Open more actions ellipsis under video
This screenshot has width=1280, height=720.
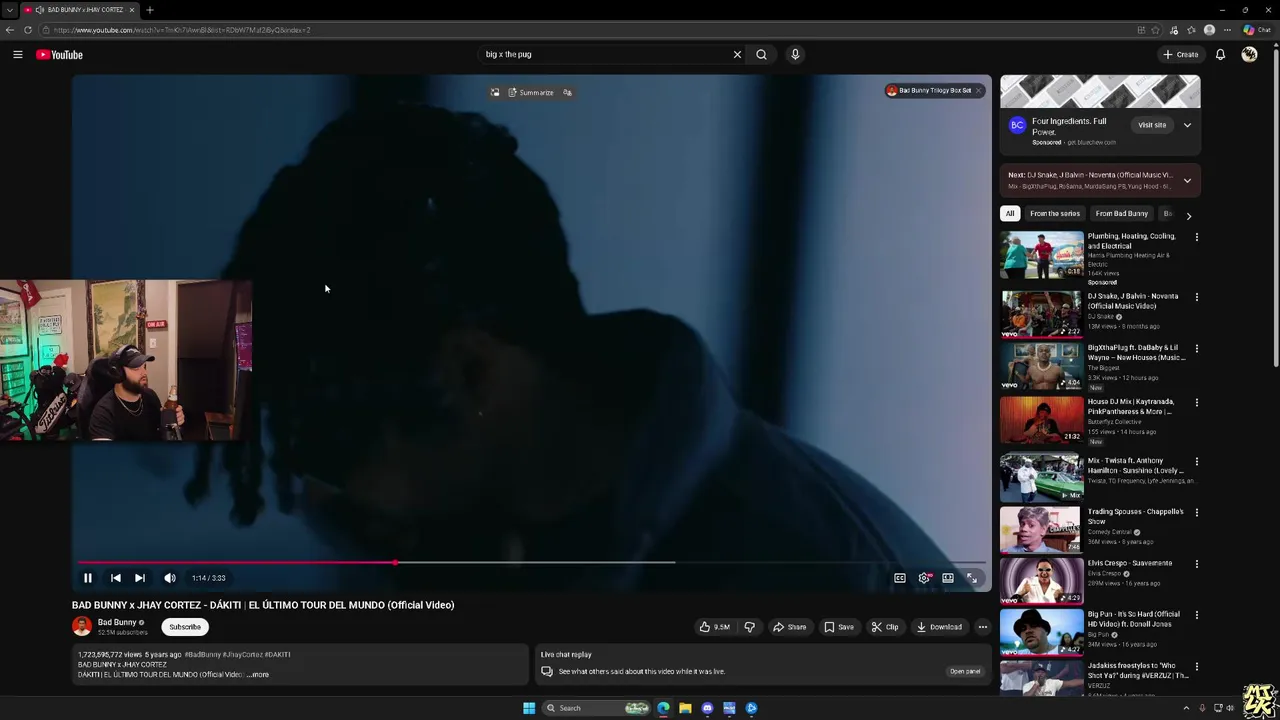tap(982, 627)
